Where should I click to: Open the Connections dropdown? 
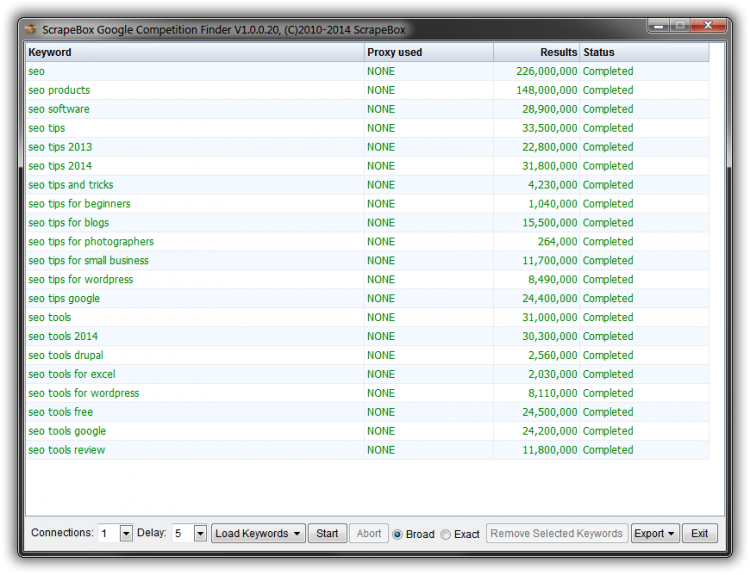pyautogui.click(x=126, y=533)
